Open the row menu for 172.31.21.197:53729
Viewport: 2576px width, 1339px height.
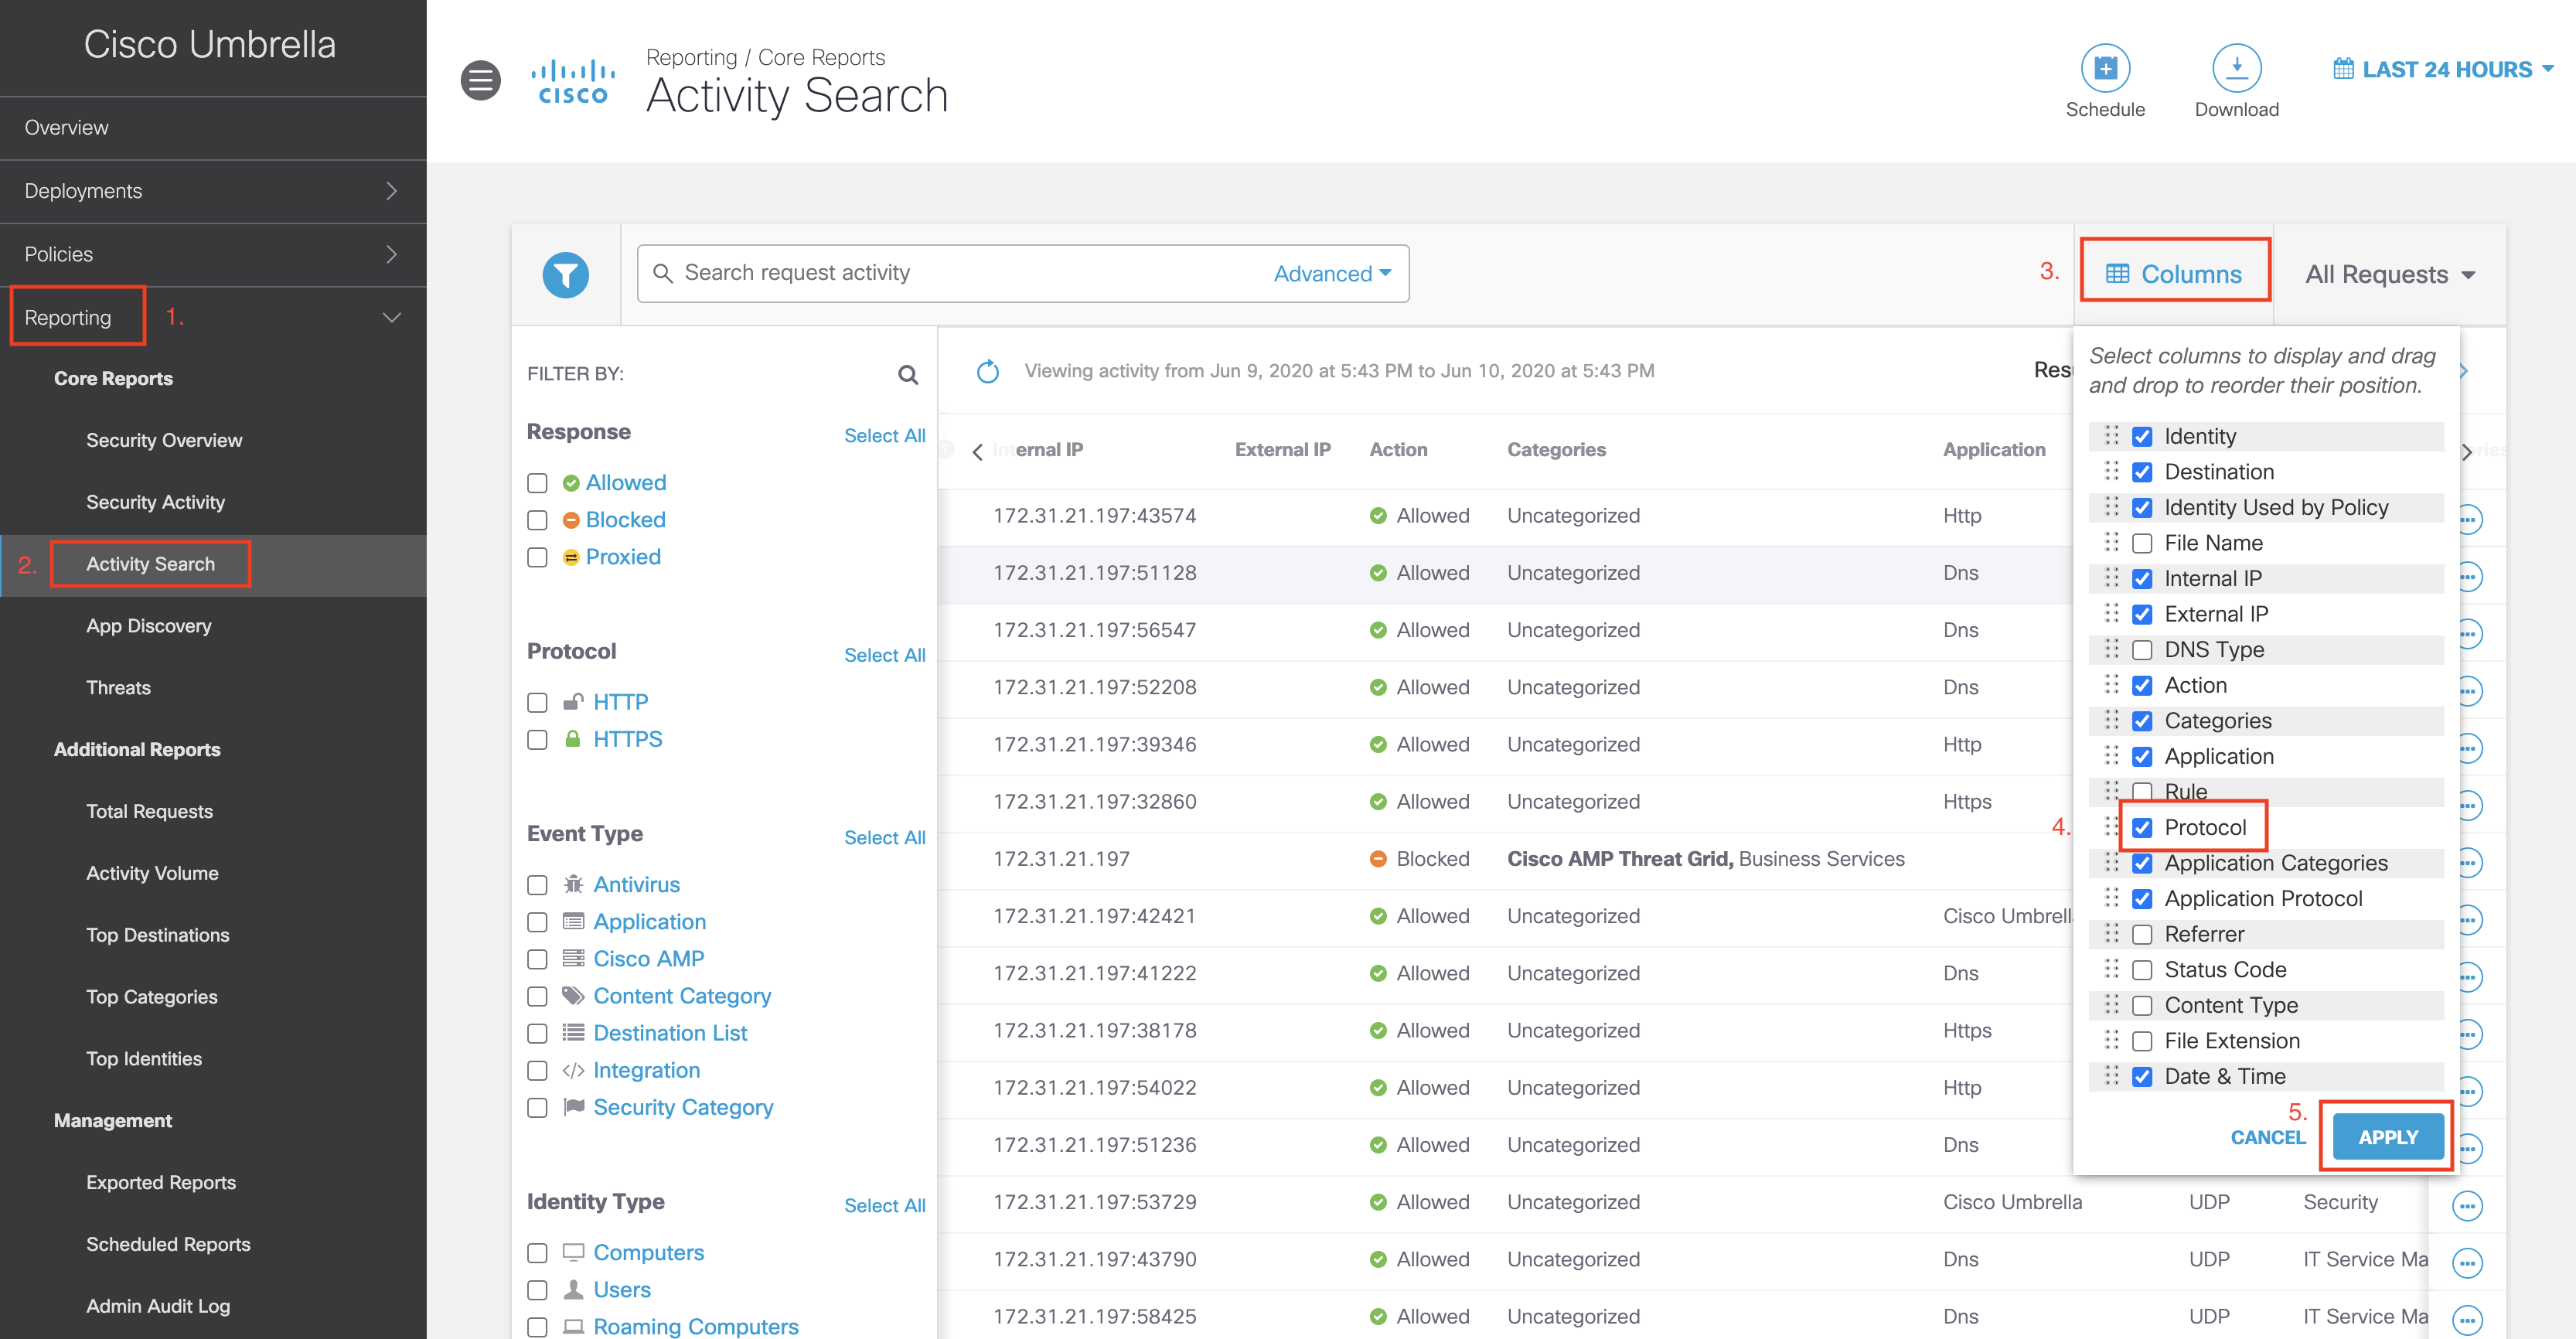[x=2467, y=1205]
